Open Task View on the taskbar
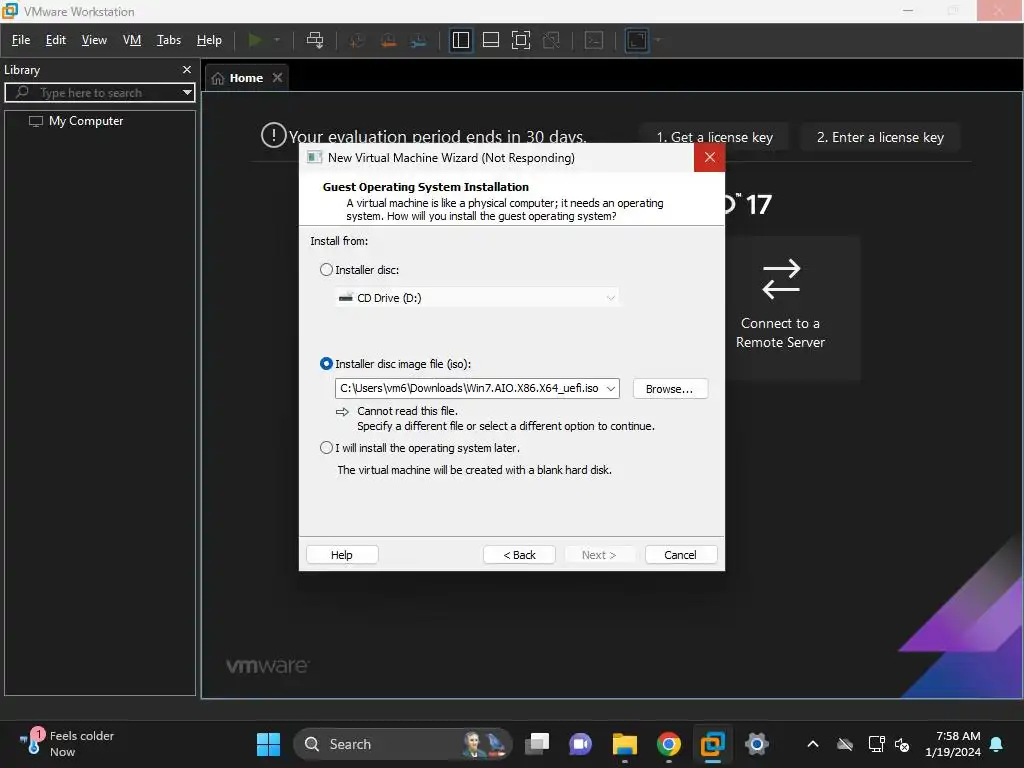This screenshot has height=768, width=1024. point(537,744)
